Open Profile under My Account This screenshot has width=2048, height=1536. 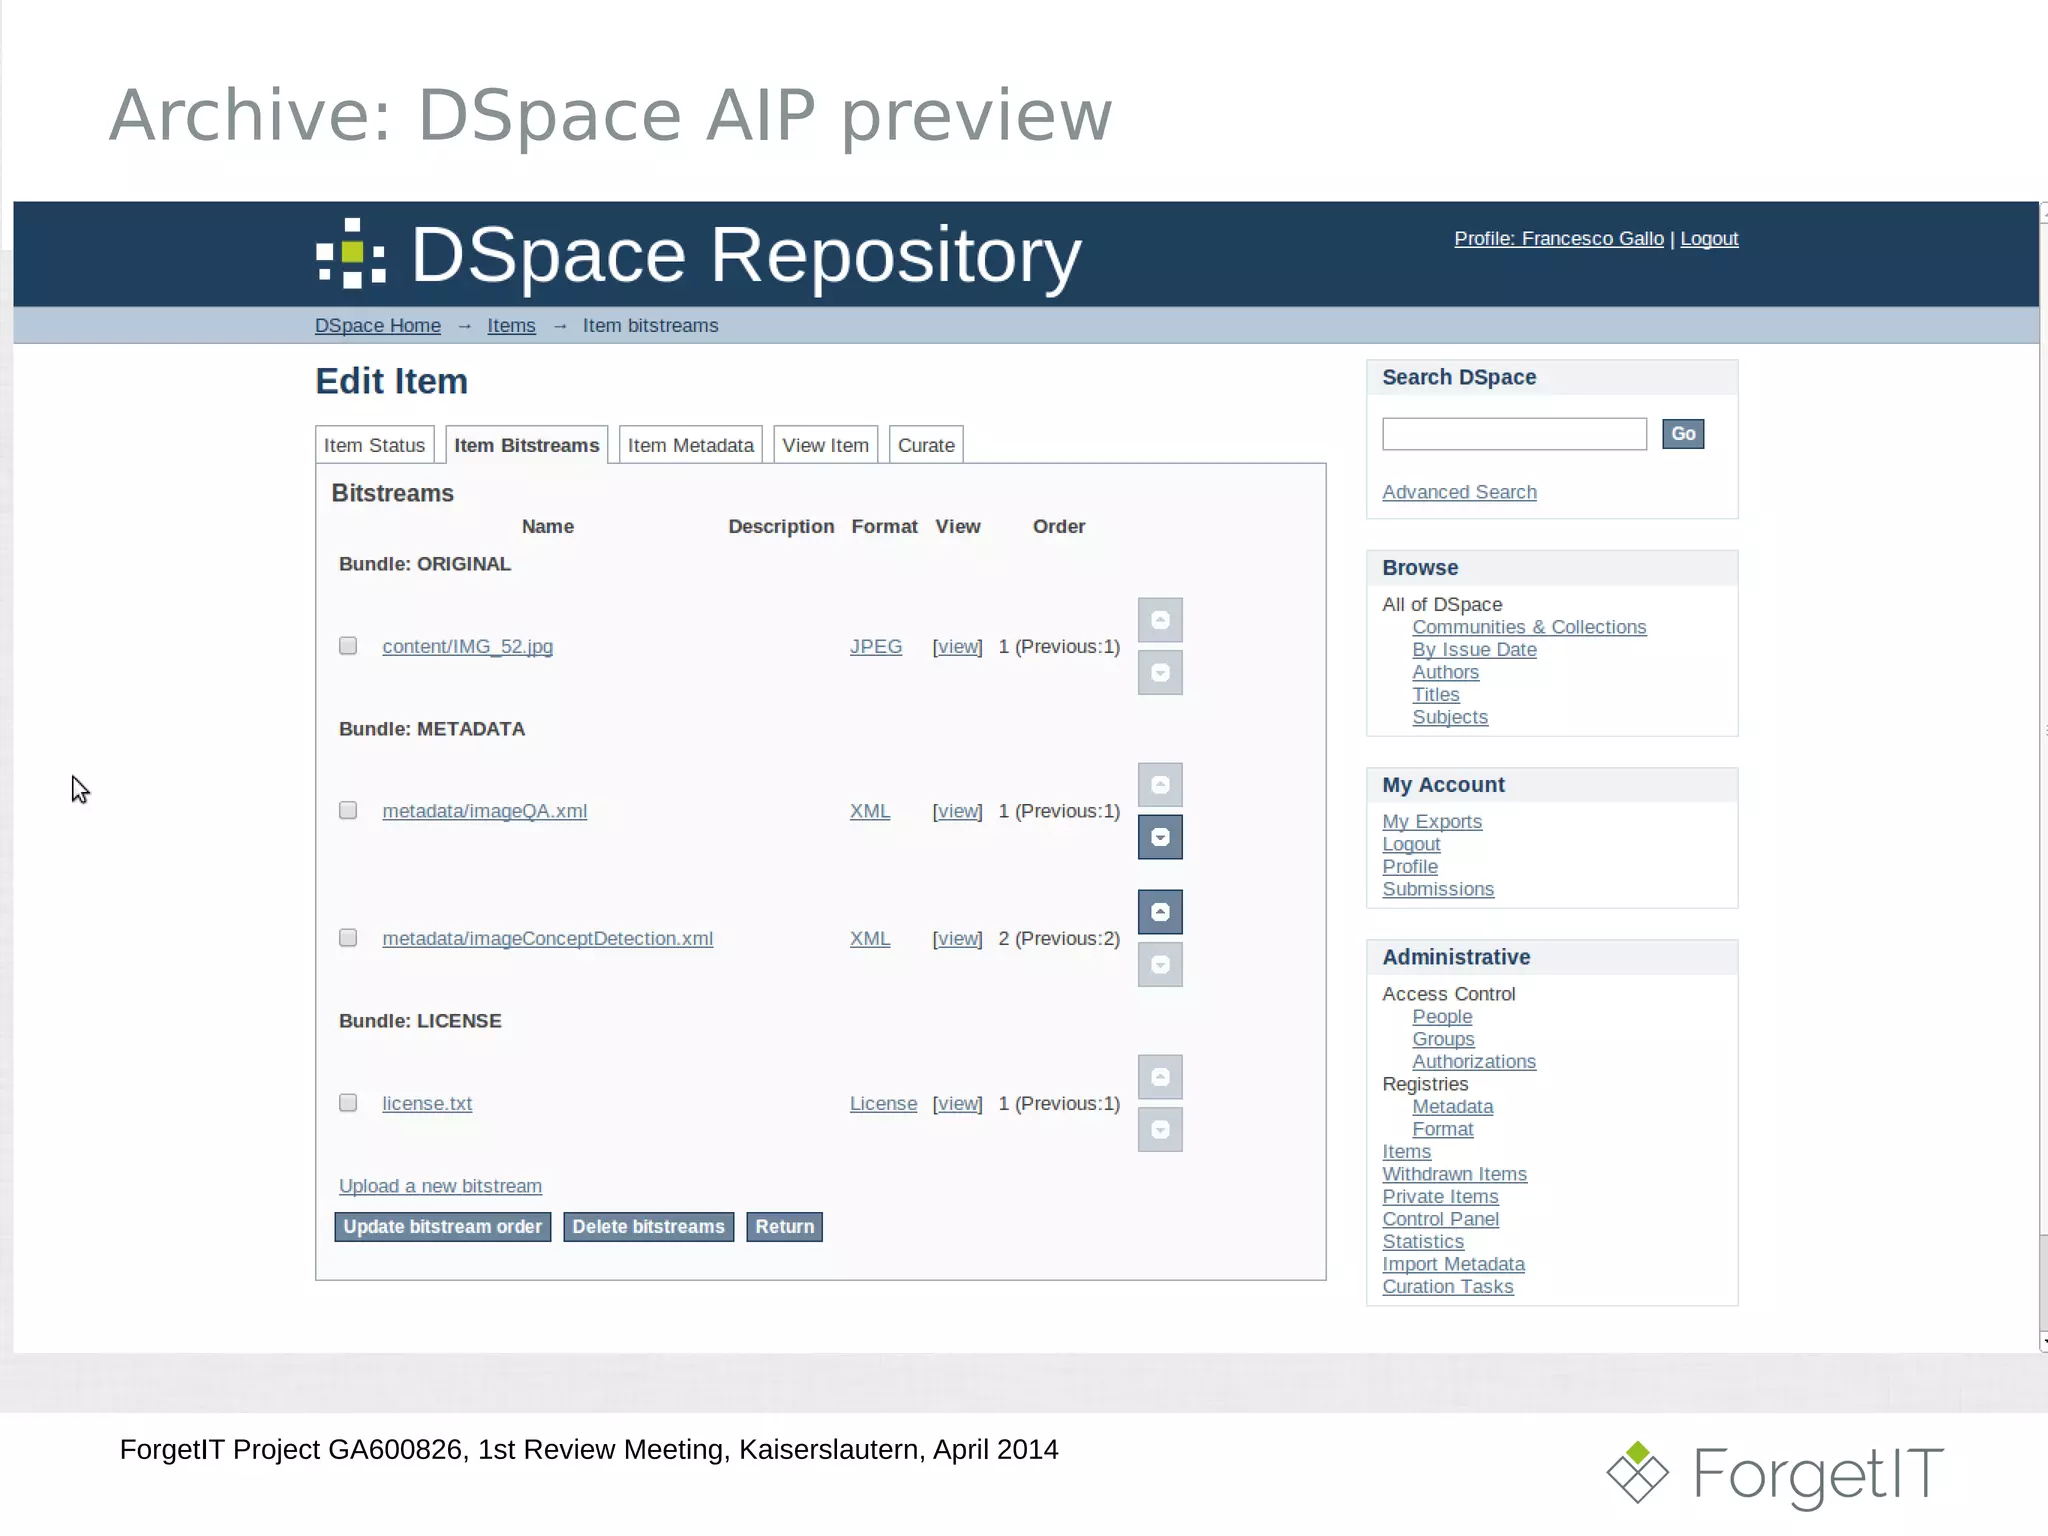(x=1410, y=867)
